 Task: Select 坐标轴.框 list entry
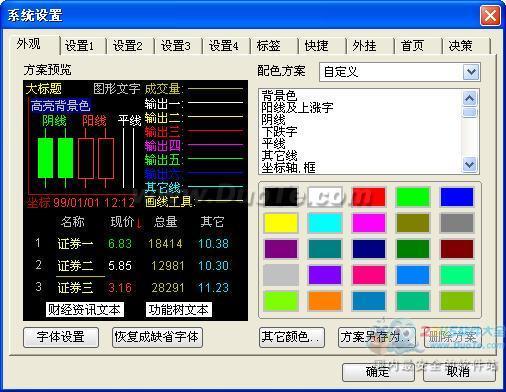click(288, 167)
